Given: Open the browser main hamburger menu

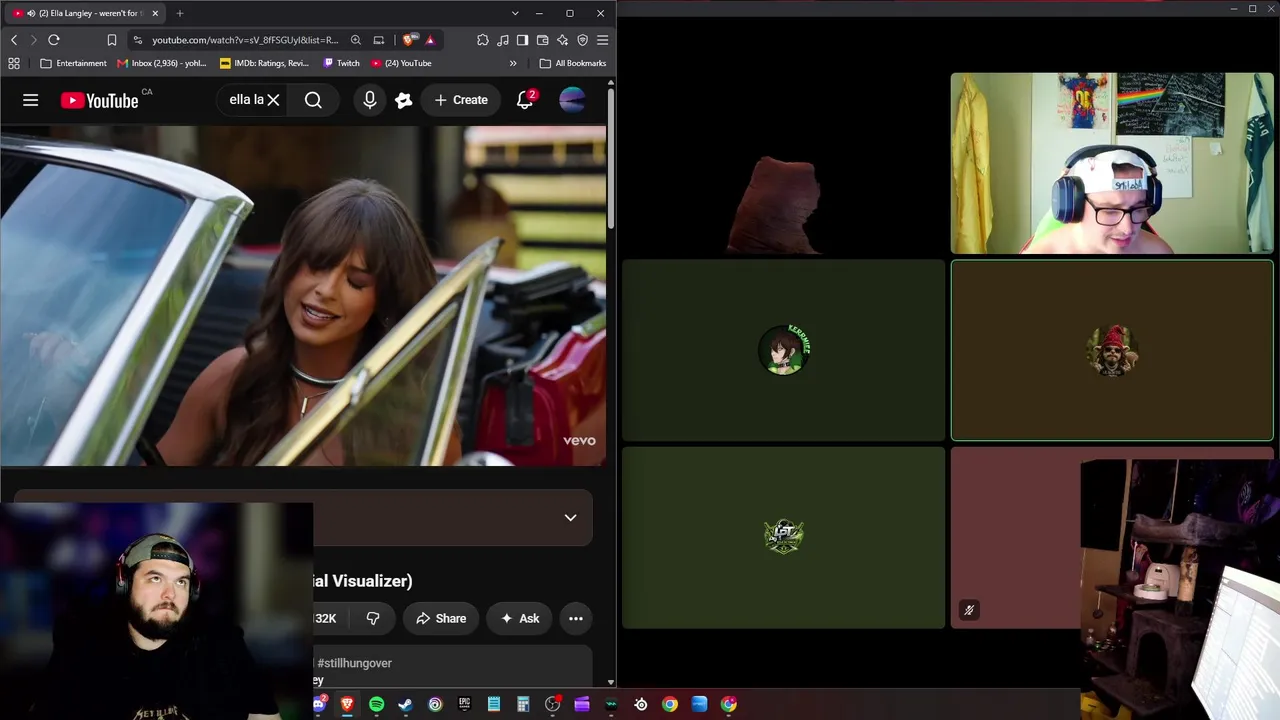Looking at the screenshot, I should 602,40.
